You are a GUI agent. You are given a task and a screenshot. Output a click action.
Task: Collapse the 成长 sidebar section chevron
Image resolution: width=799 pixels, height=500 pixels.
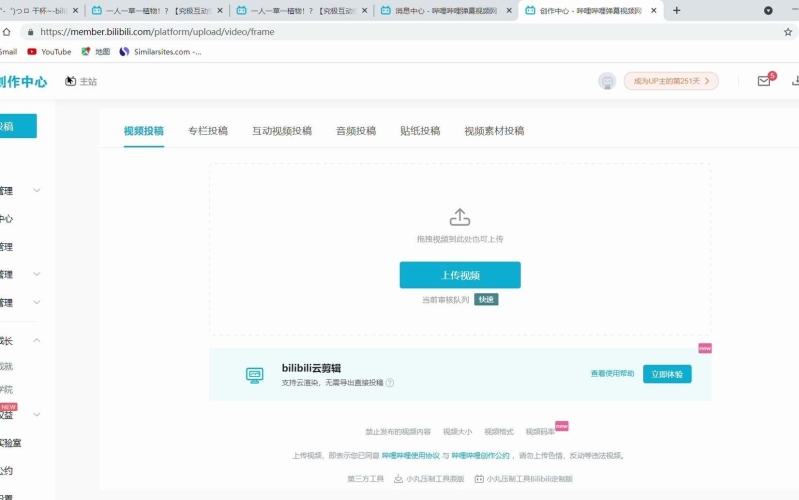coord(37,340)
